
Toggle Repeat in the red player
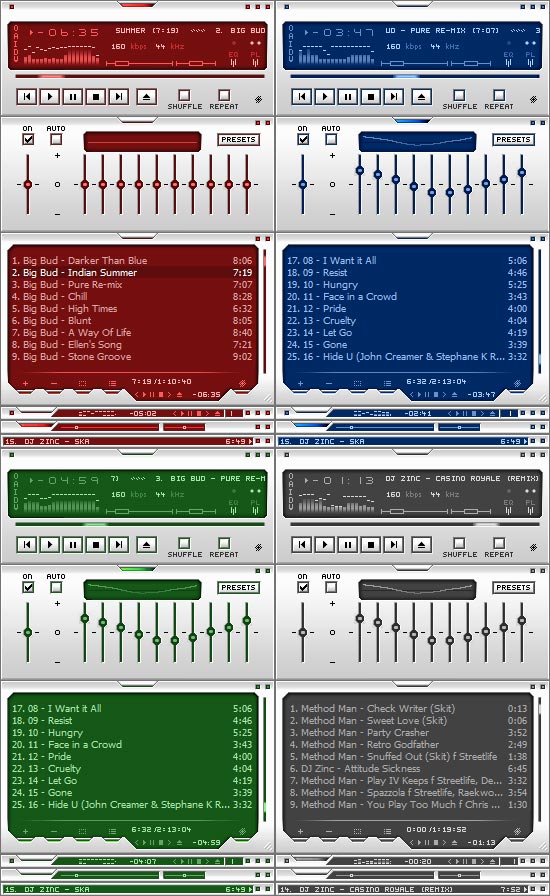tap(224, 95)
